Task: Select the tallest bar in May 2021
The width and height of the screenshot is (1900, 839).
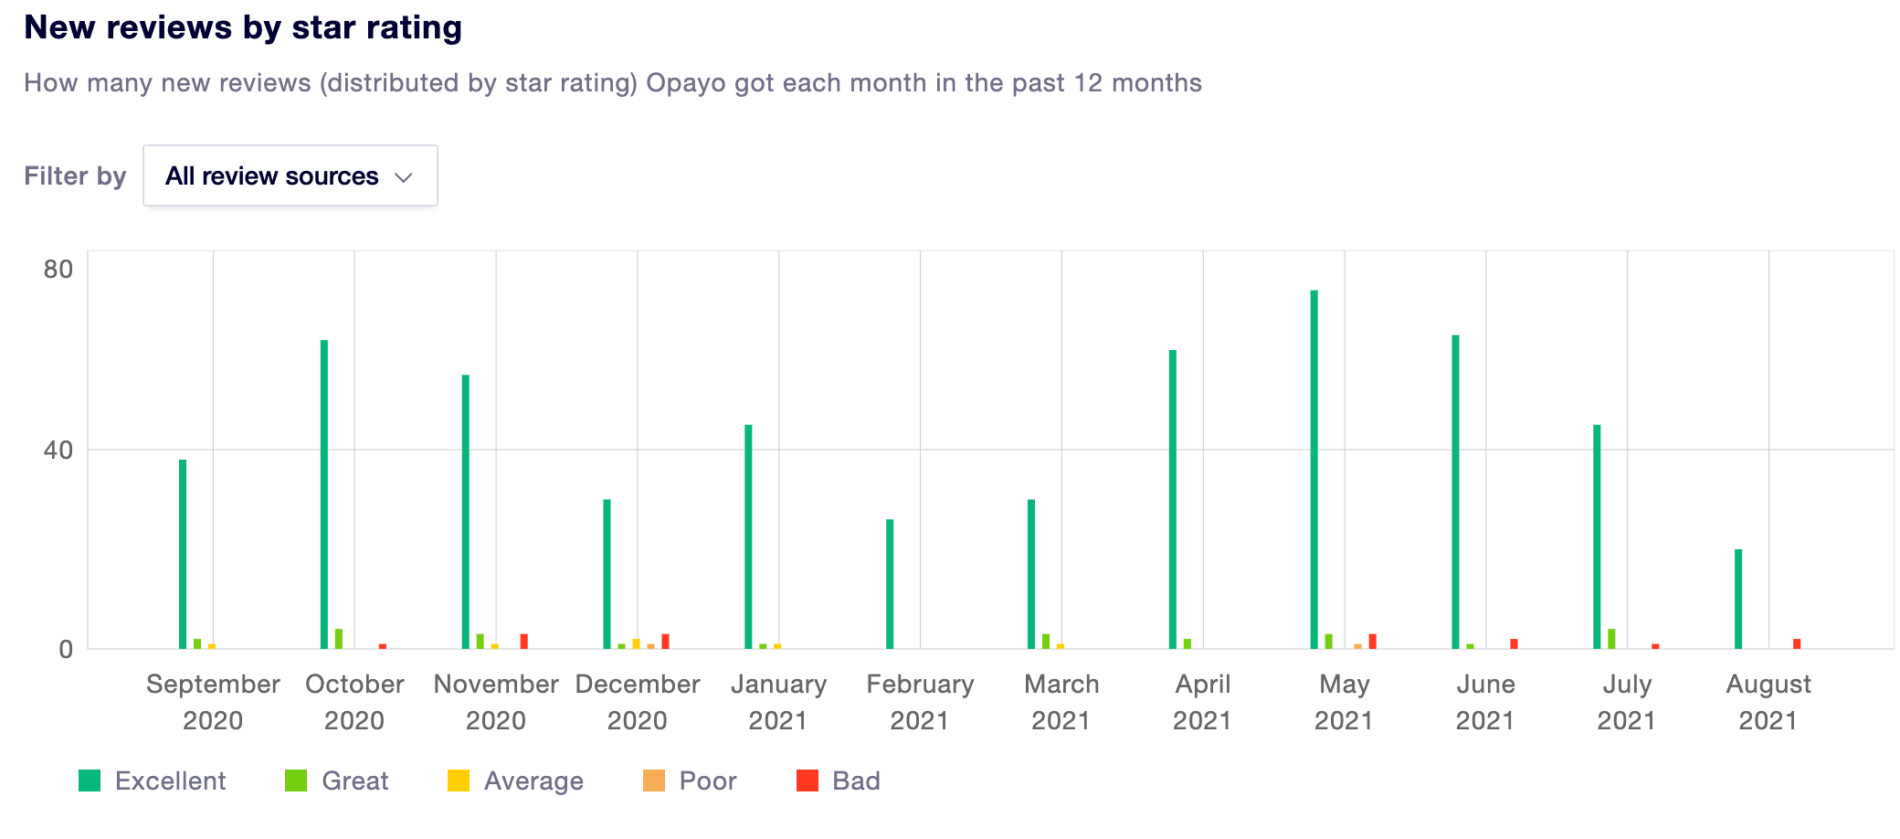Action: (x=1314, y=470)
